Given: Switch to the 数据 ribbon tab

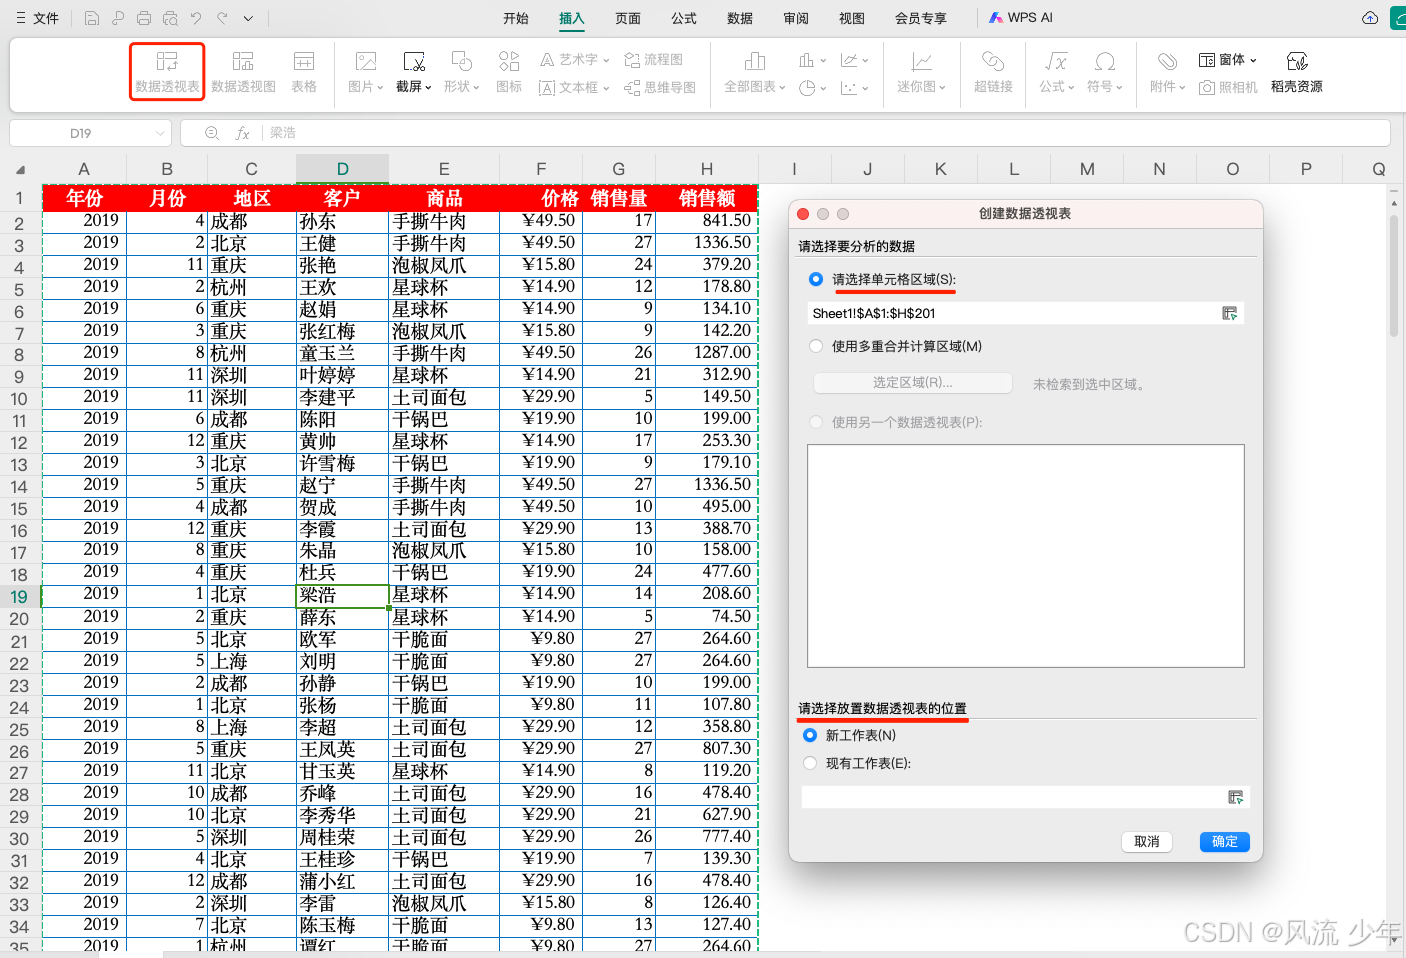Looking at the screenshot, I should pos(739,17).
